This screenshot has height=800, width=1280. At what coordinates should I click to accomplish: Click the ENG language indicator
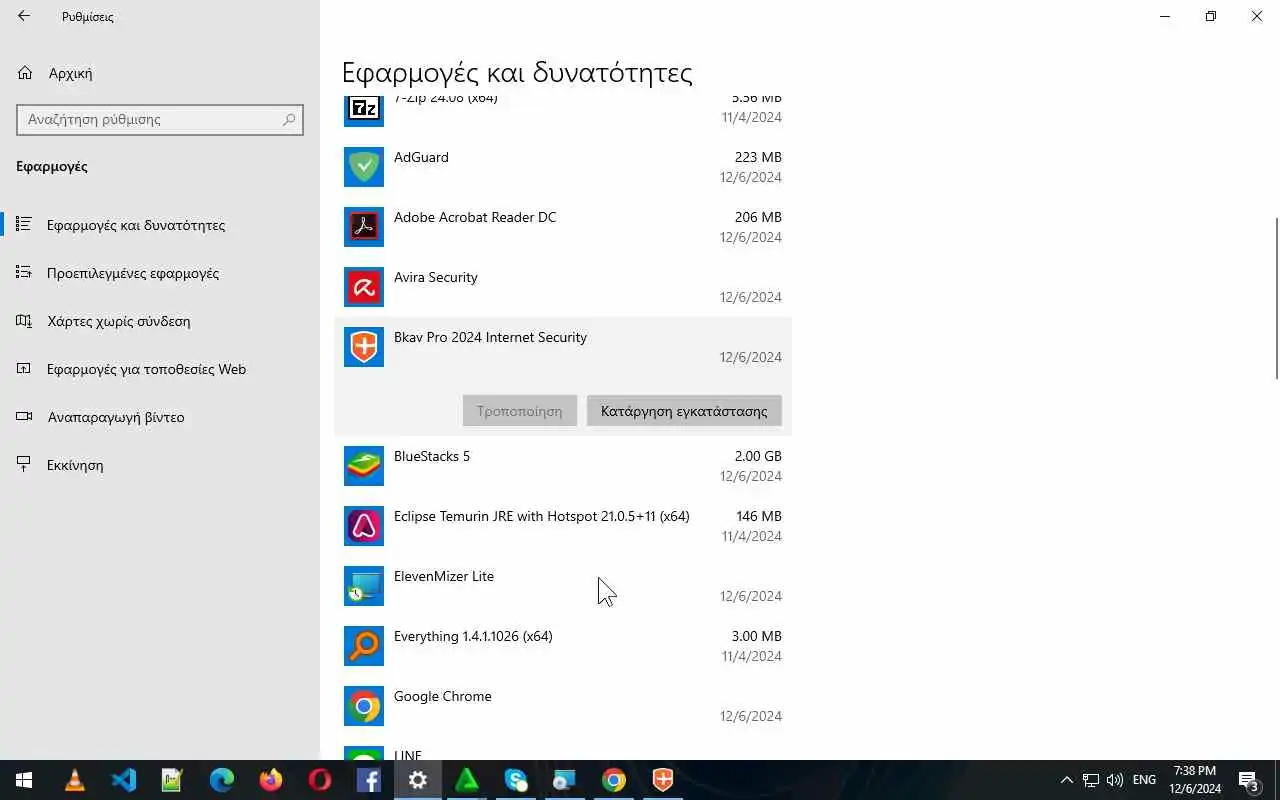pos(1145,780)
